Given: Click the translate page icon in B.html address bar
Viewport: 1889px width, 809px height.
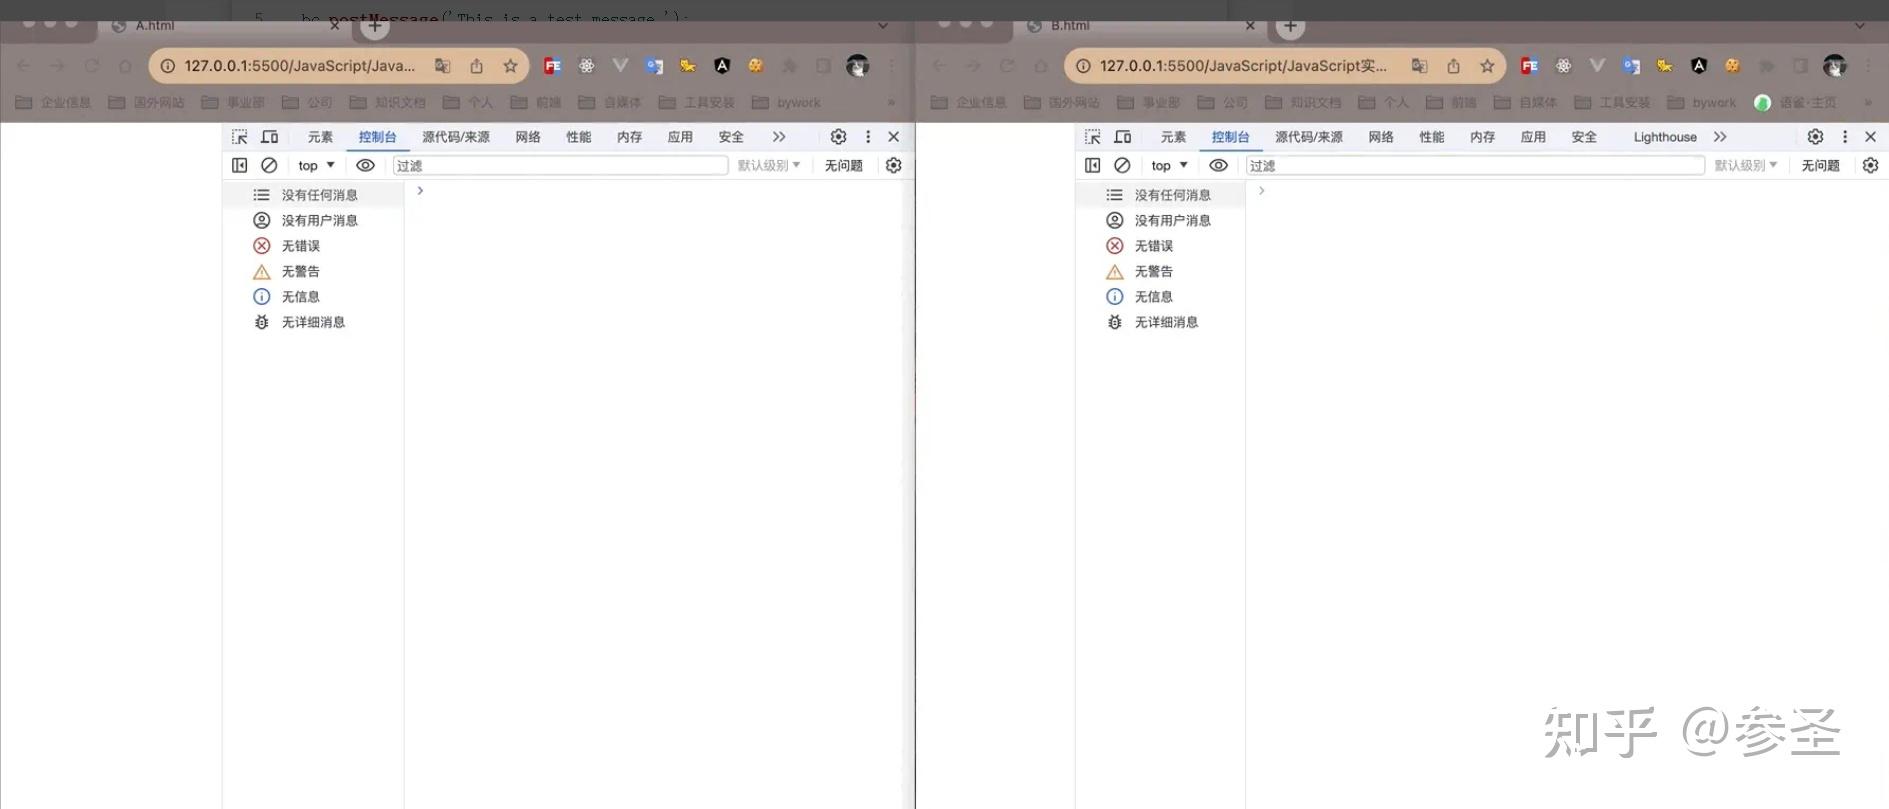Looking at the screenshot, I should tap(1419, 66).
